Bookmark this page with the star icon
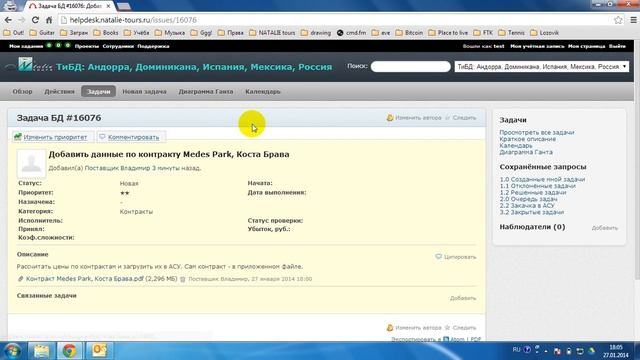The width and height of the screenshot is (640, 360). tap(618, 20)
